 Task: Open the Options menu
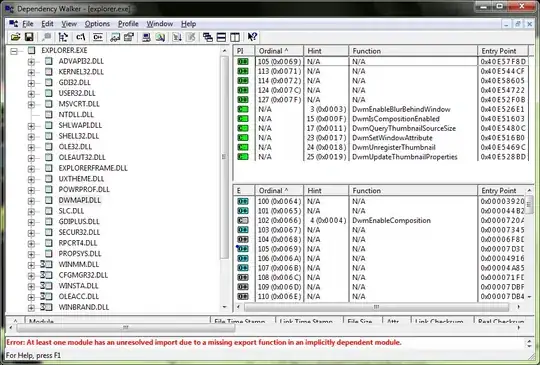[97, 24]
